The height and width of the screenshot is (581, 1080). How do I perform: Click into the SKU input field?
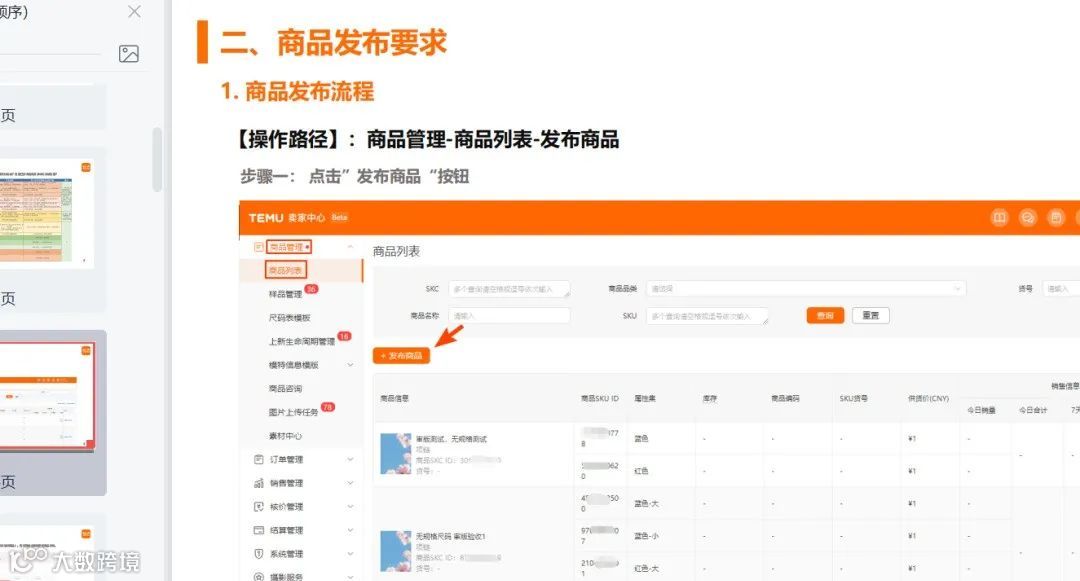coord(707,316)
